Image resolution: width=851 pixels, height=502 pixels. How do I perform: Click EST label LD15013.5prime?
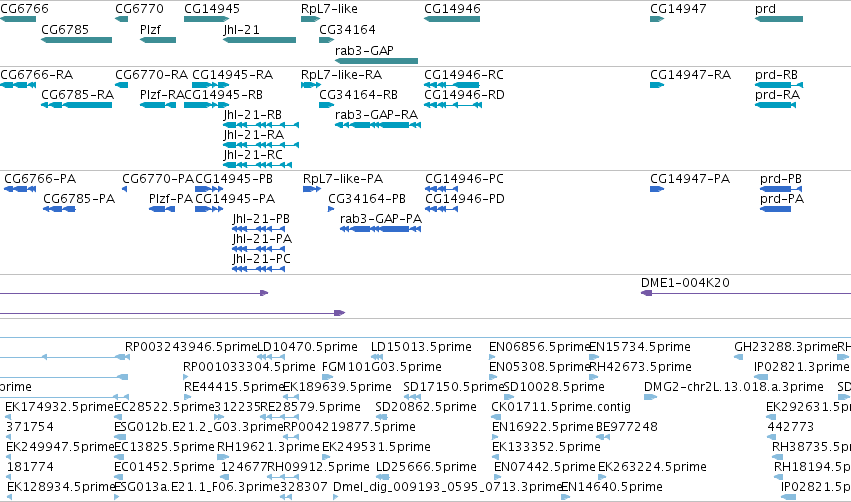coord(422,347)
